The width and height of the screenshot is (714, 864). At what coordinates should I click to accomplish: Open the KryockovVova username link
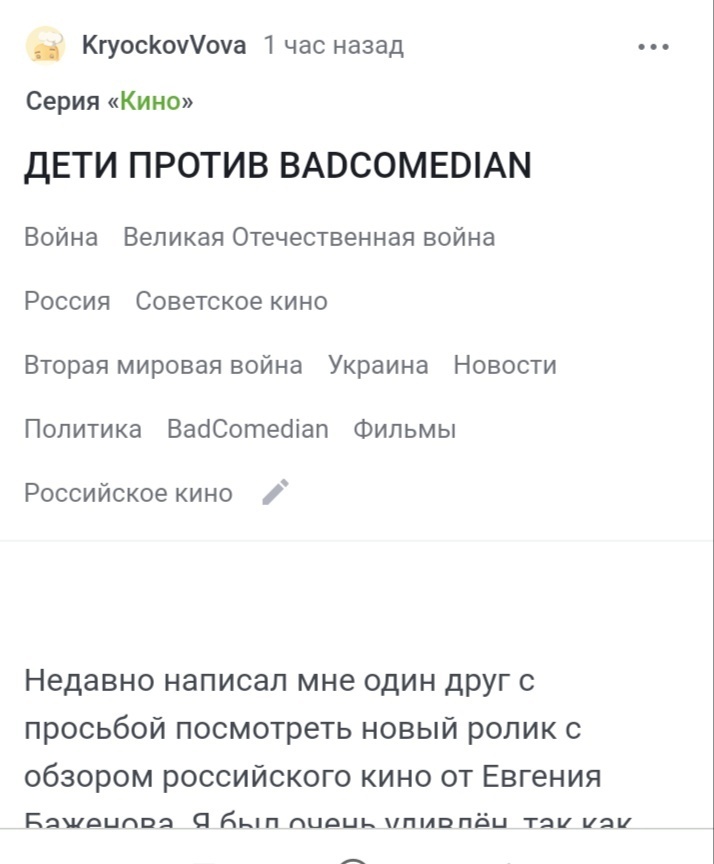click(163, 45)
